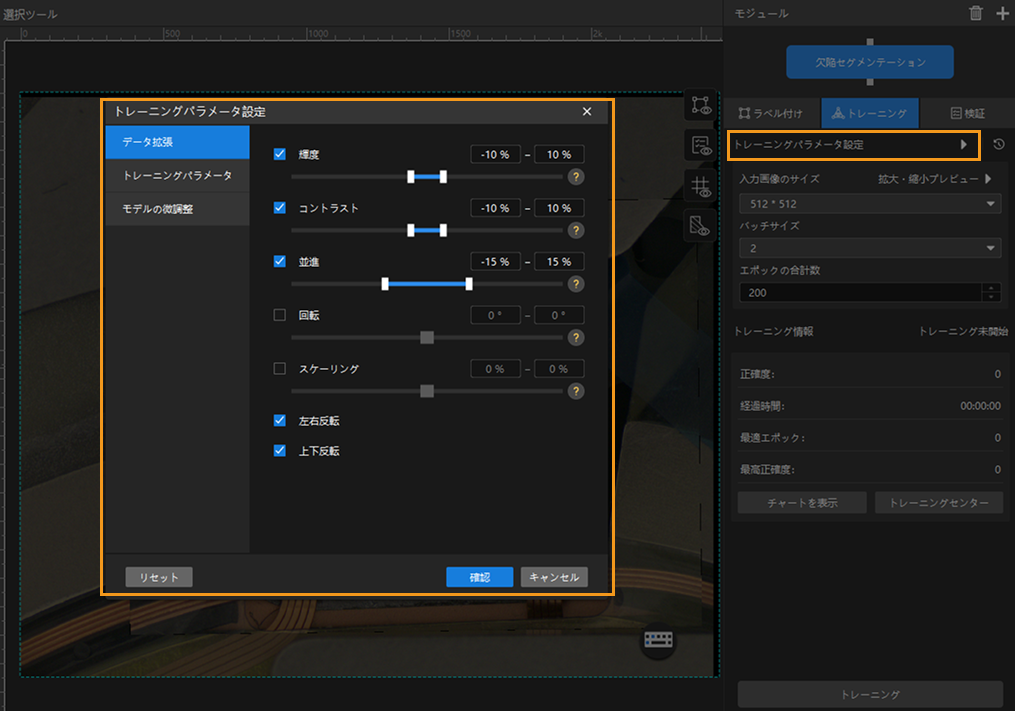
Task: Open the input image size 512 * 512 dropdown
Action: point(870,203)
